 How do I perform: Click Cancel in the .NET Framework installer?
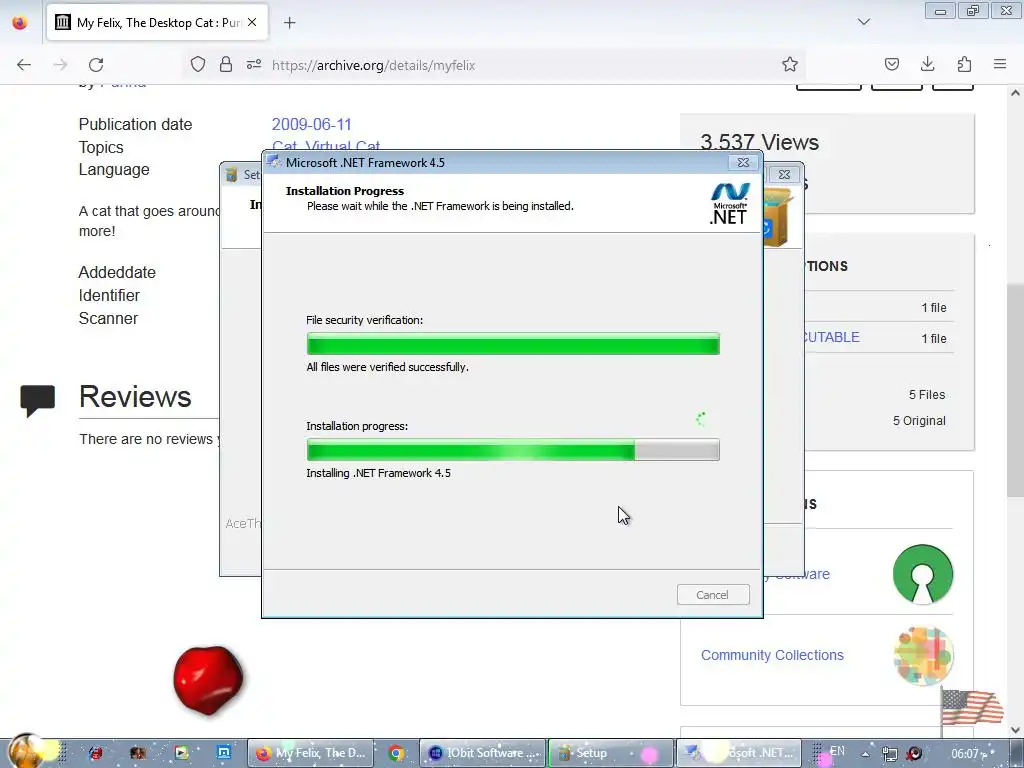[x=712, y=594]
